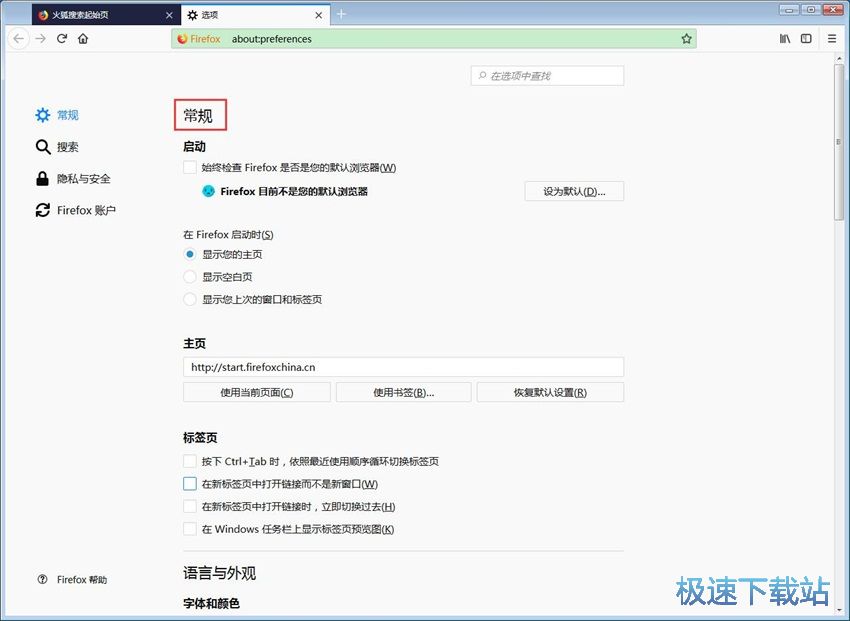This screenshot has height=621, width=850.
Task: Open the Library bookshelf icon
Action: (x=784, y=38)
